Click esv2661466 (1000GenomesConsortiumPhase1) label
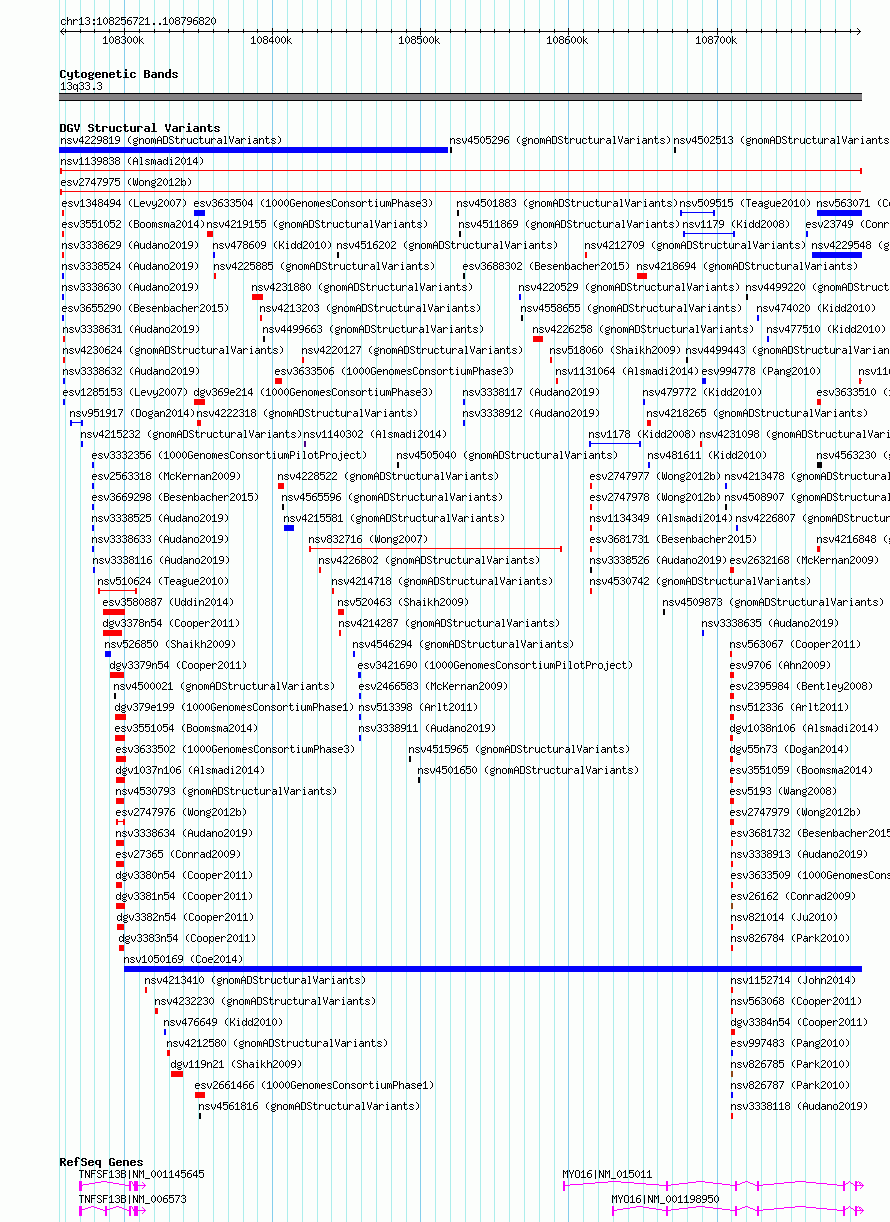 point(314,1085)
